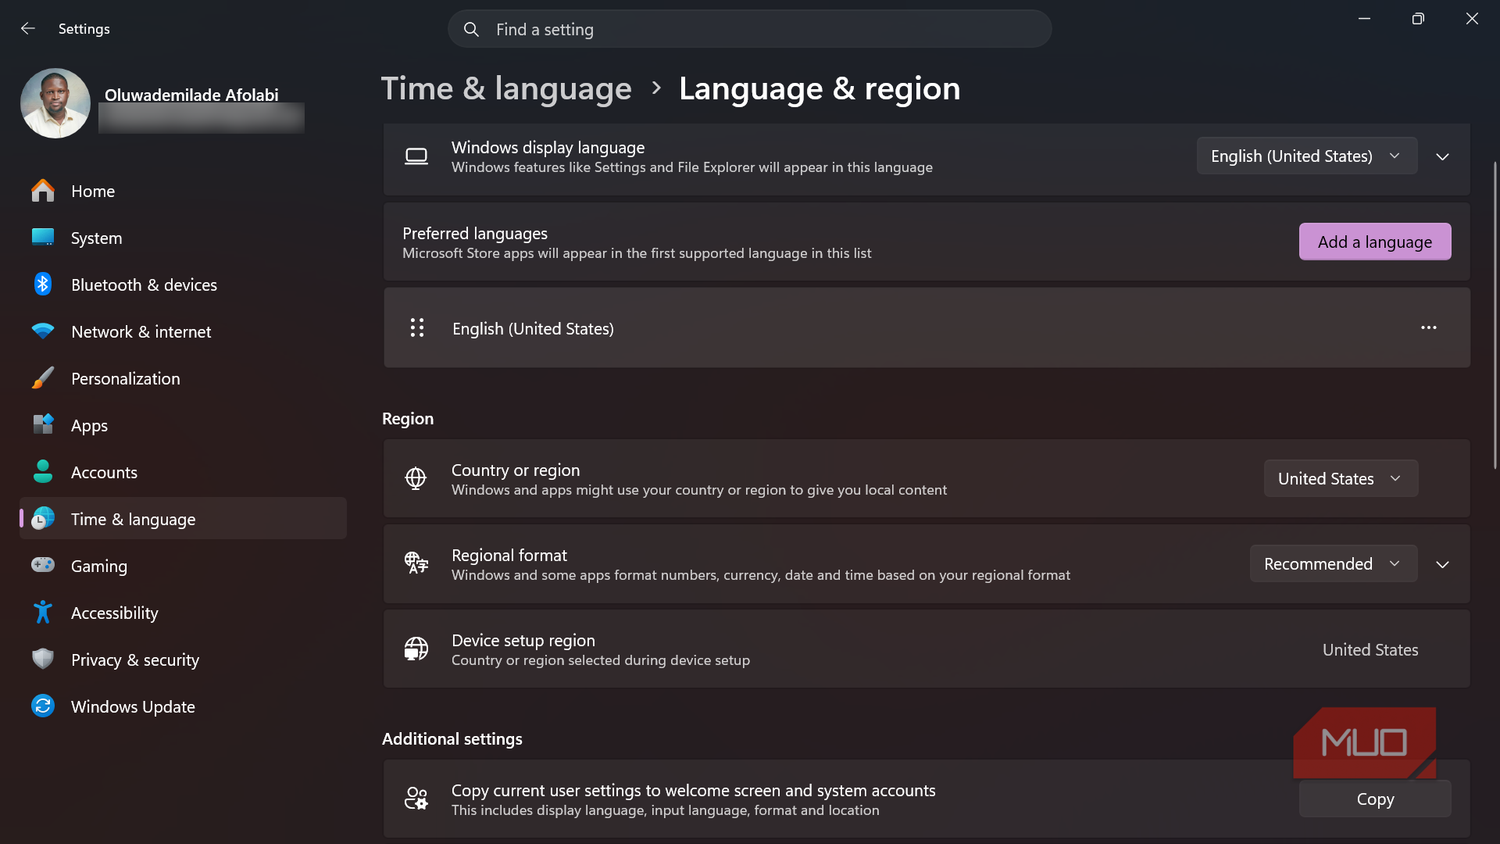This screenshot has width=1500, height=844.
Task: Click the Regional format icon
Action: click(x=416, y=563)
